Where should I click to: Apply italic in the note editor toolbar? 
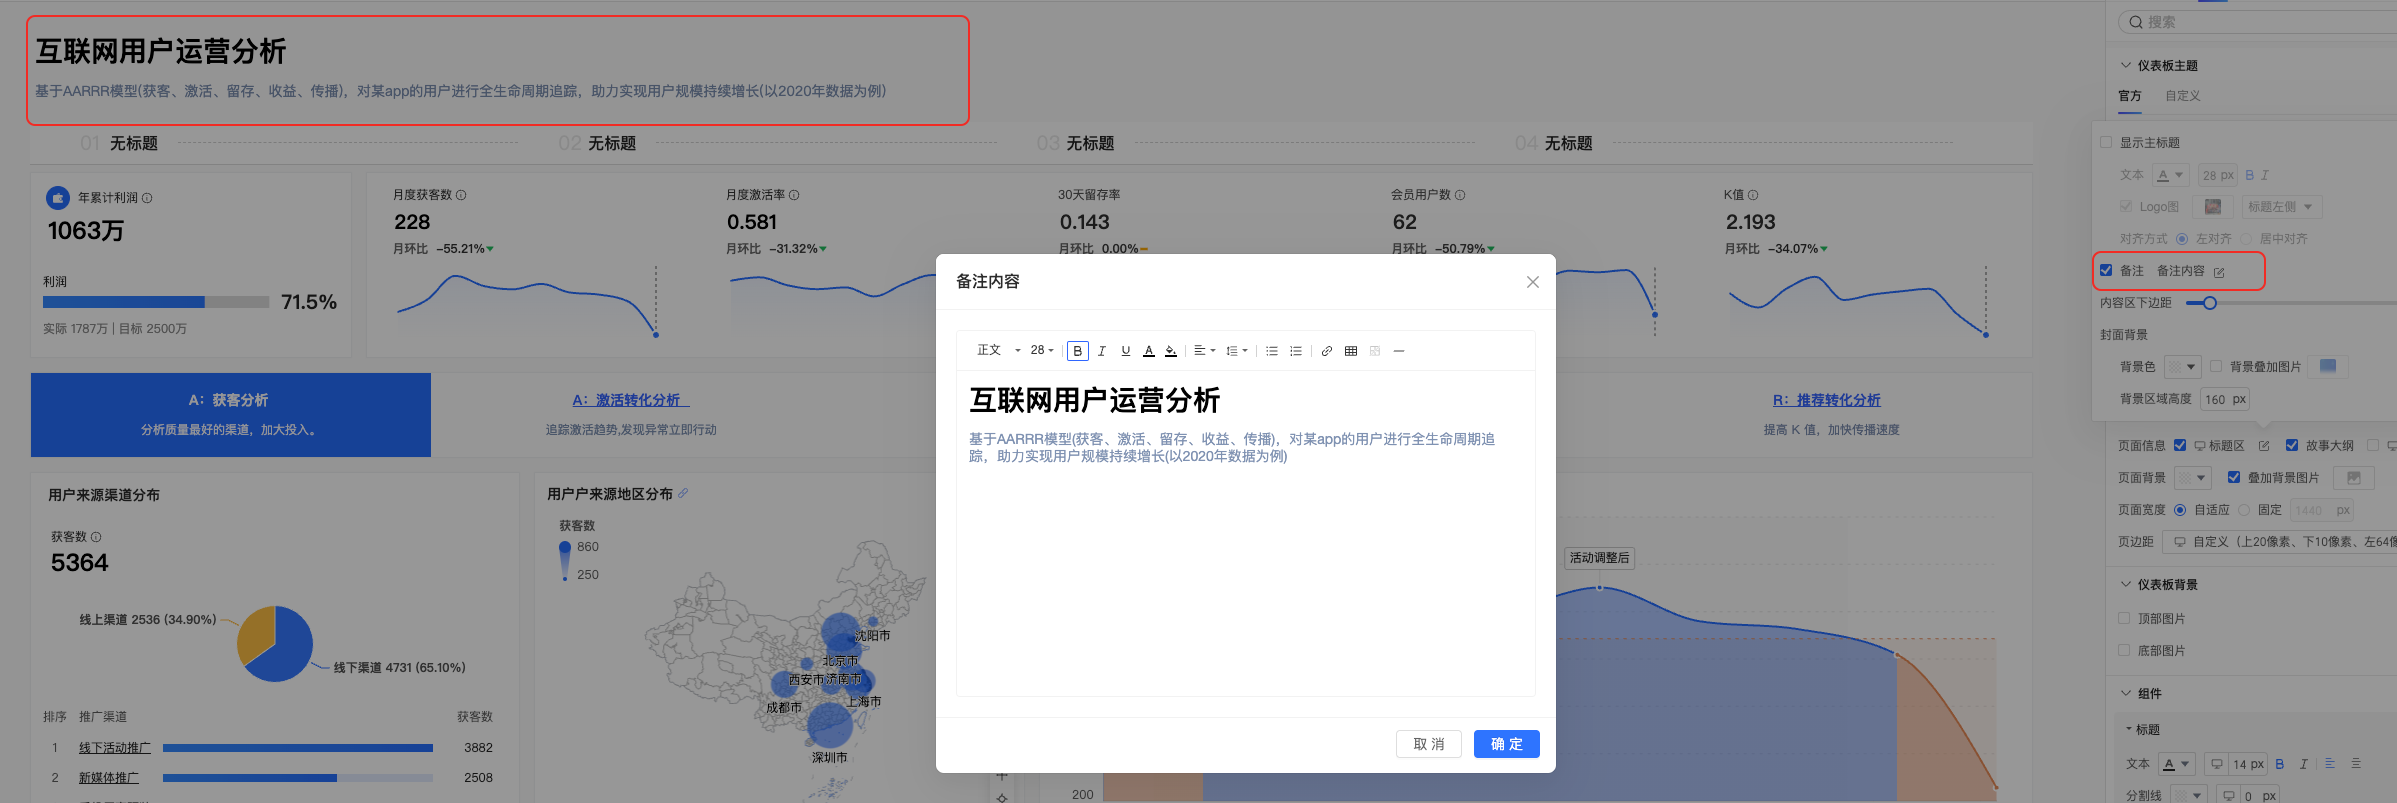coord(1102,351)
